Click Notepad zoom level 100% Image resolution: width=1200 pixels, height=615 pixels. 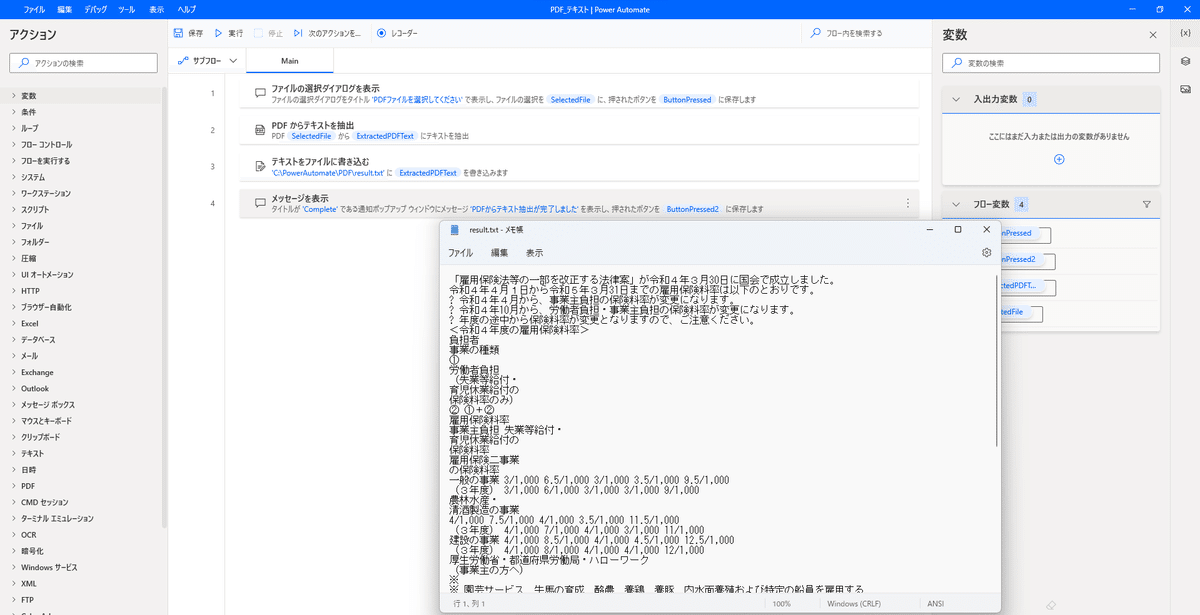click(x=781, y=604)
